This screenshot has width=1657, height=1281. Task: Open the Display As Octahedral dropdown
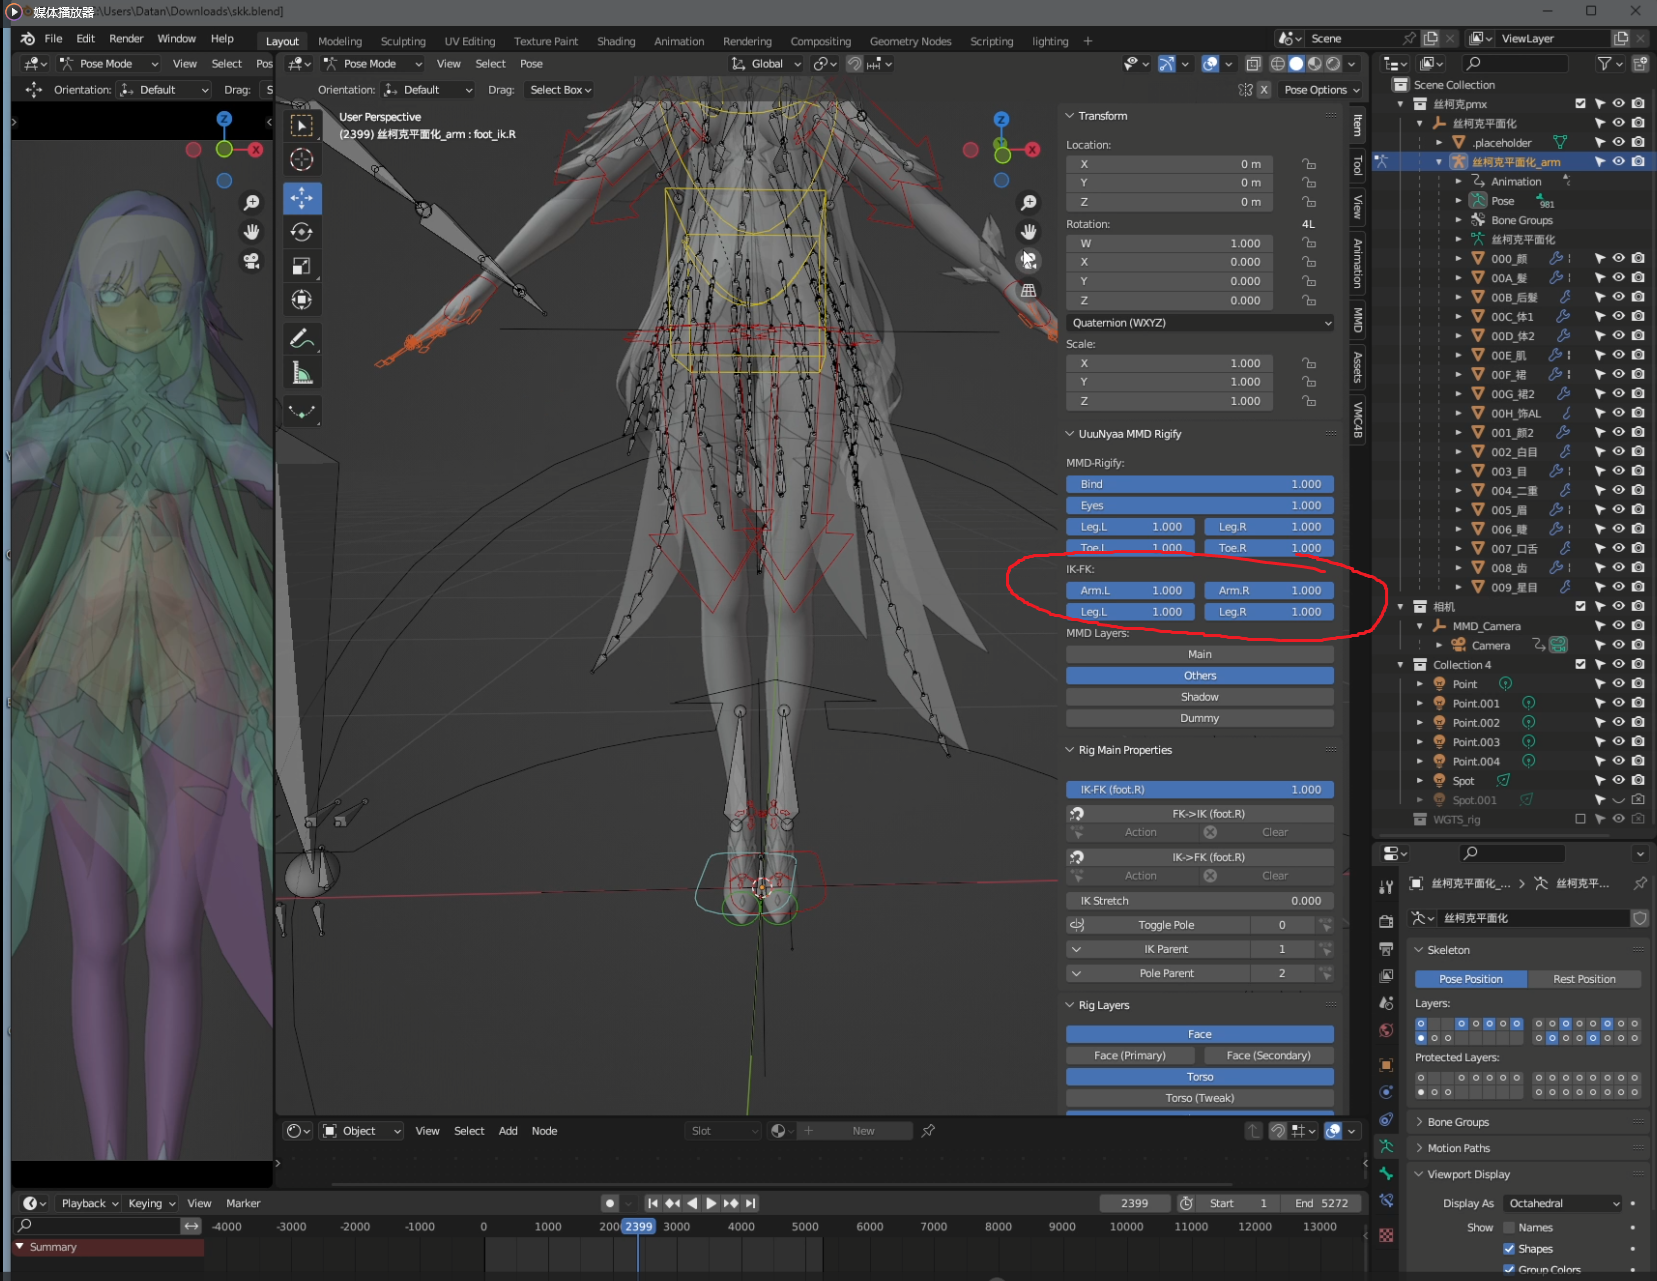click(x=1564, y=1203)
